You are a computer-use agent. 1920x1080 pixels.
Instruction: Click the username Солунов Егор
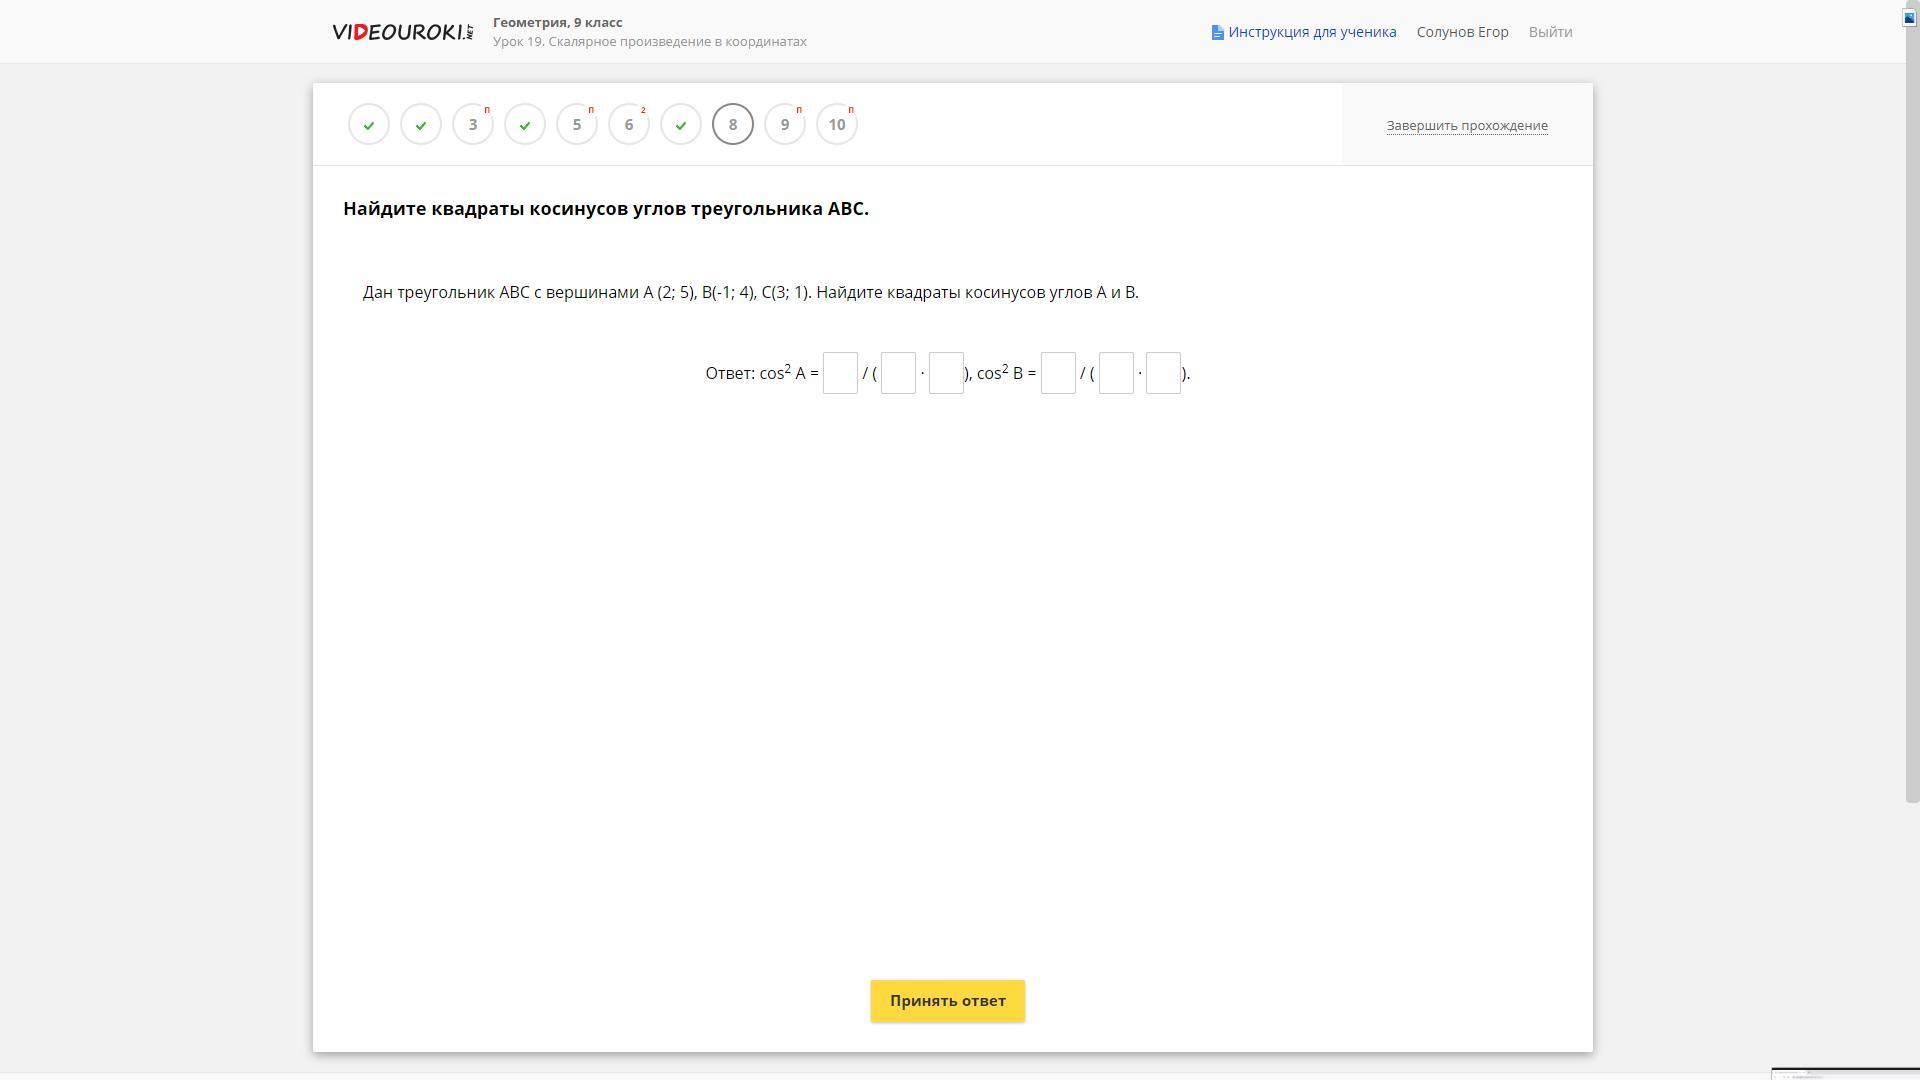coord(1461,32)
